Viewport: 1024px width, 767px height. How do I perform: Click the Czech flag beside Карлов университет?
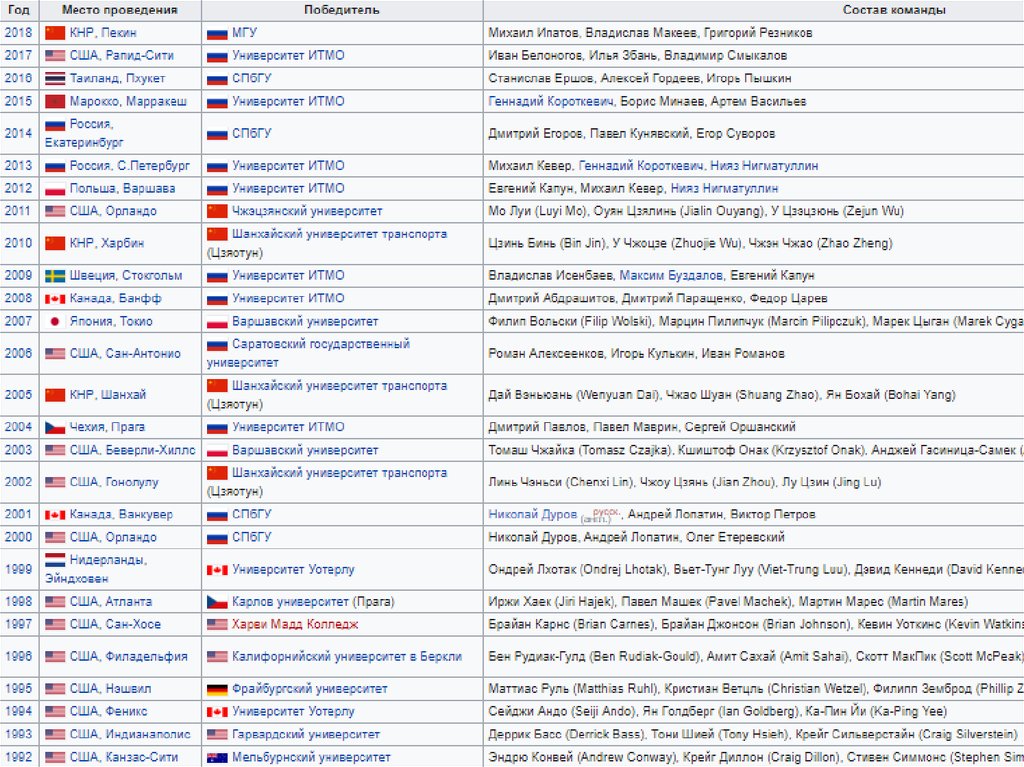(x=217, y=602)
